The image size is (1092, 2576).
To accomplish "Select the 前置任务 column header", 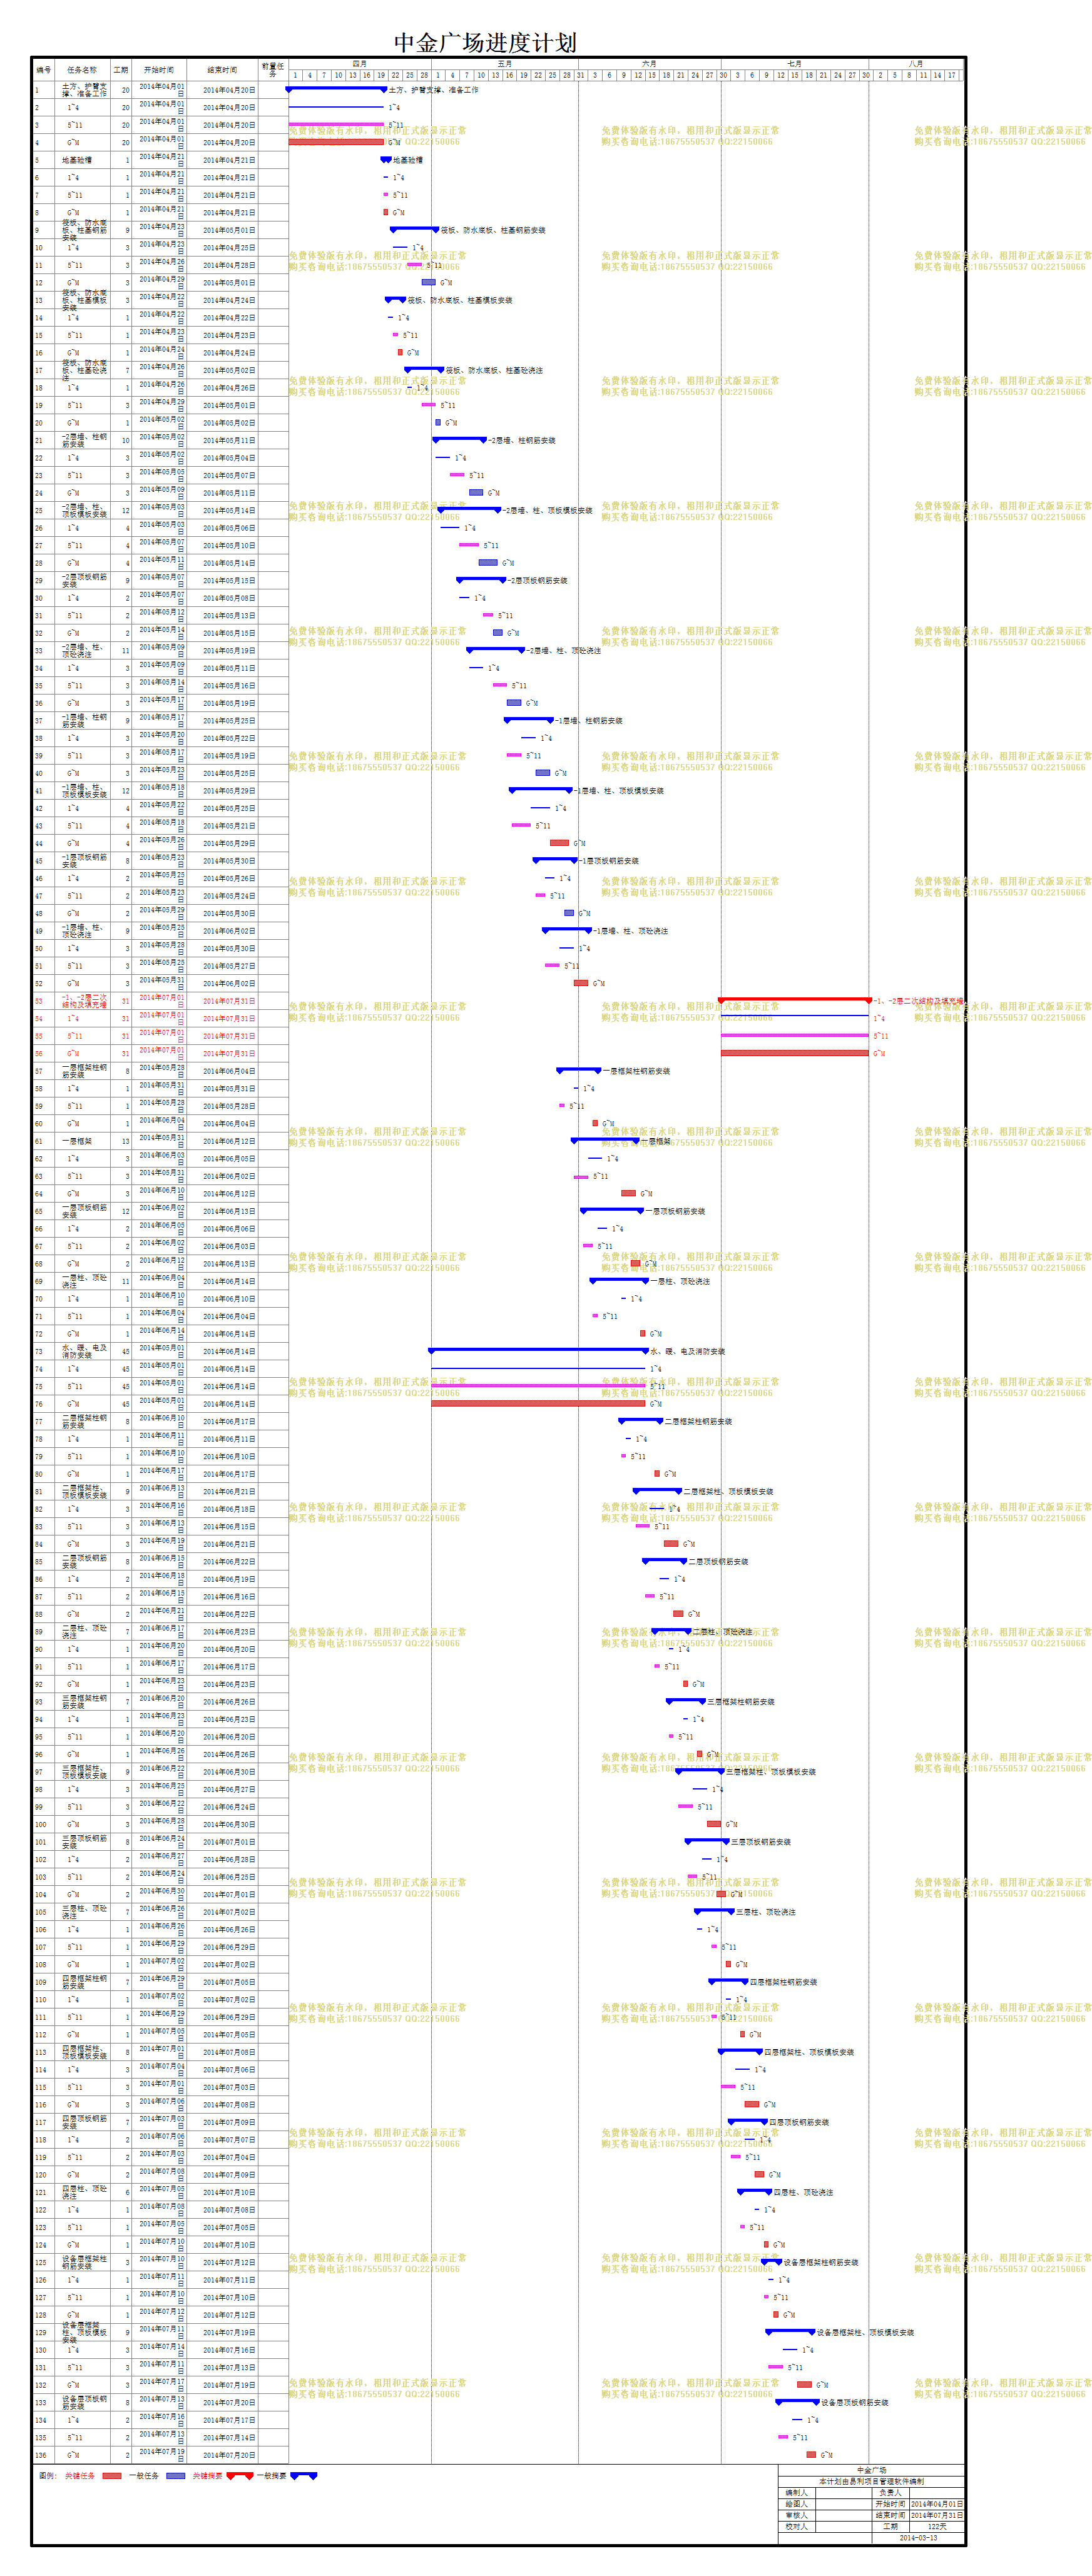I will 273,70.
